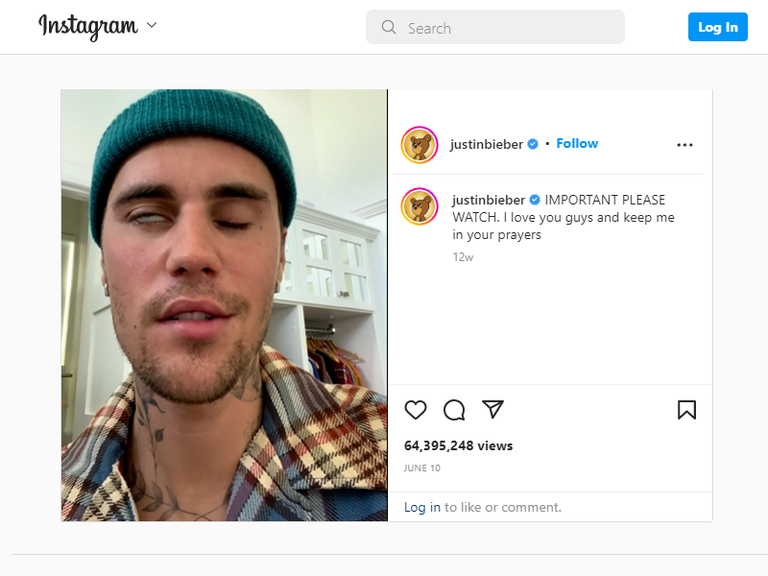Open comments via the speech bubble icon

click(454, 410)
